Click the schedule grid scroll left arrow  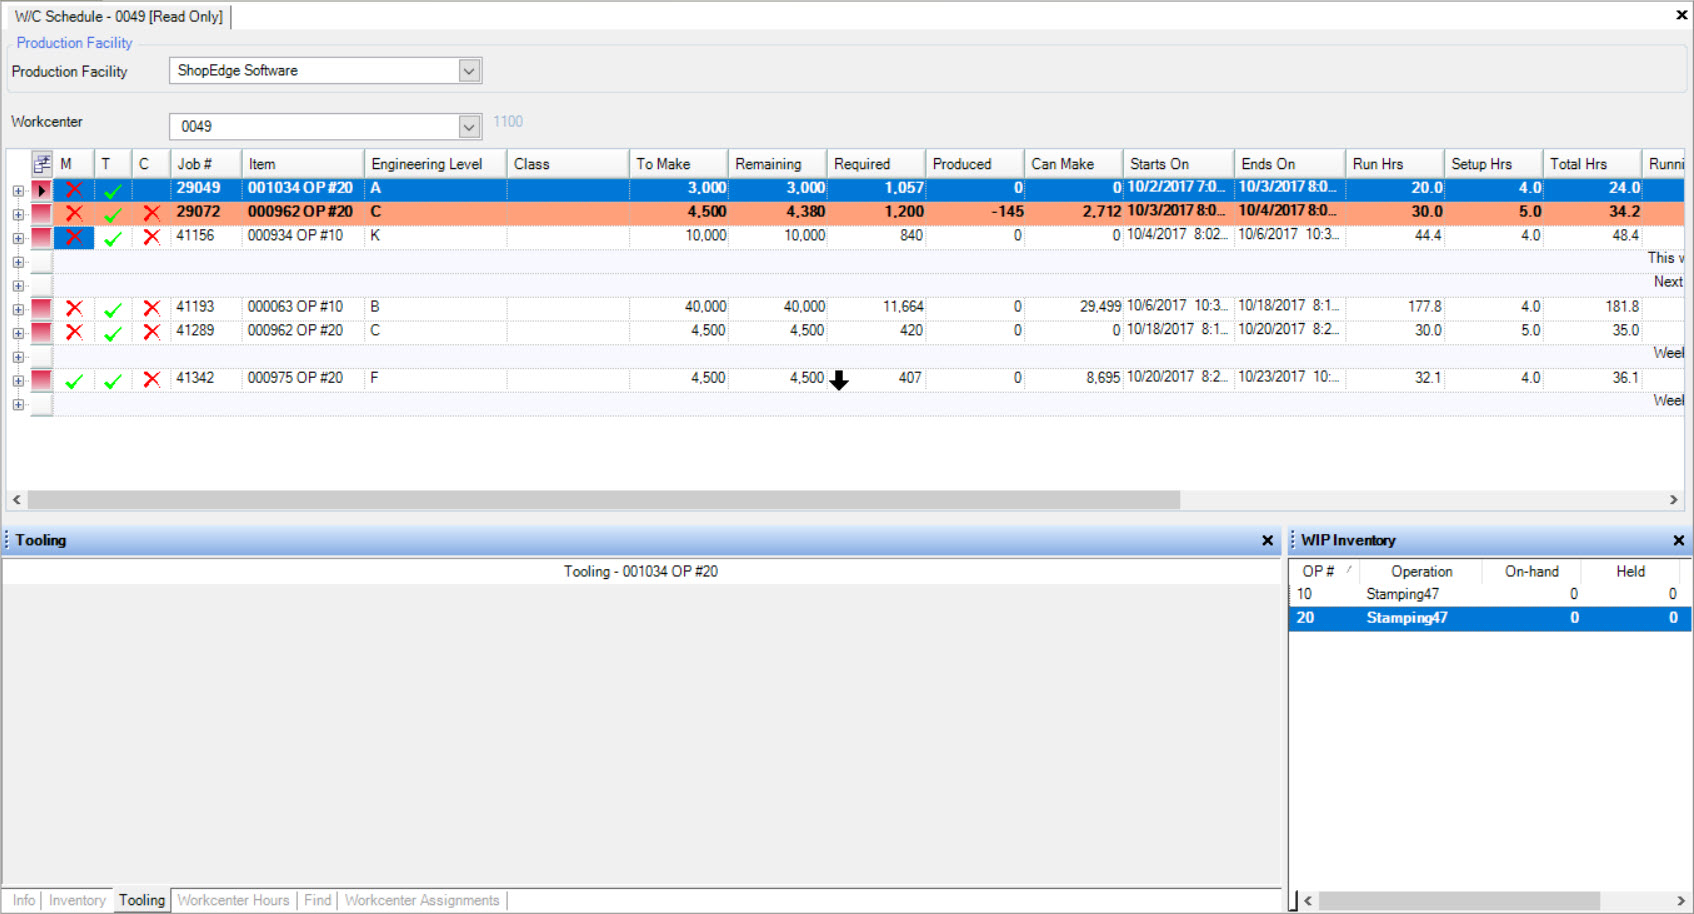point(17,499)
